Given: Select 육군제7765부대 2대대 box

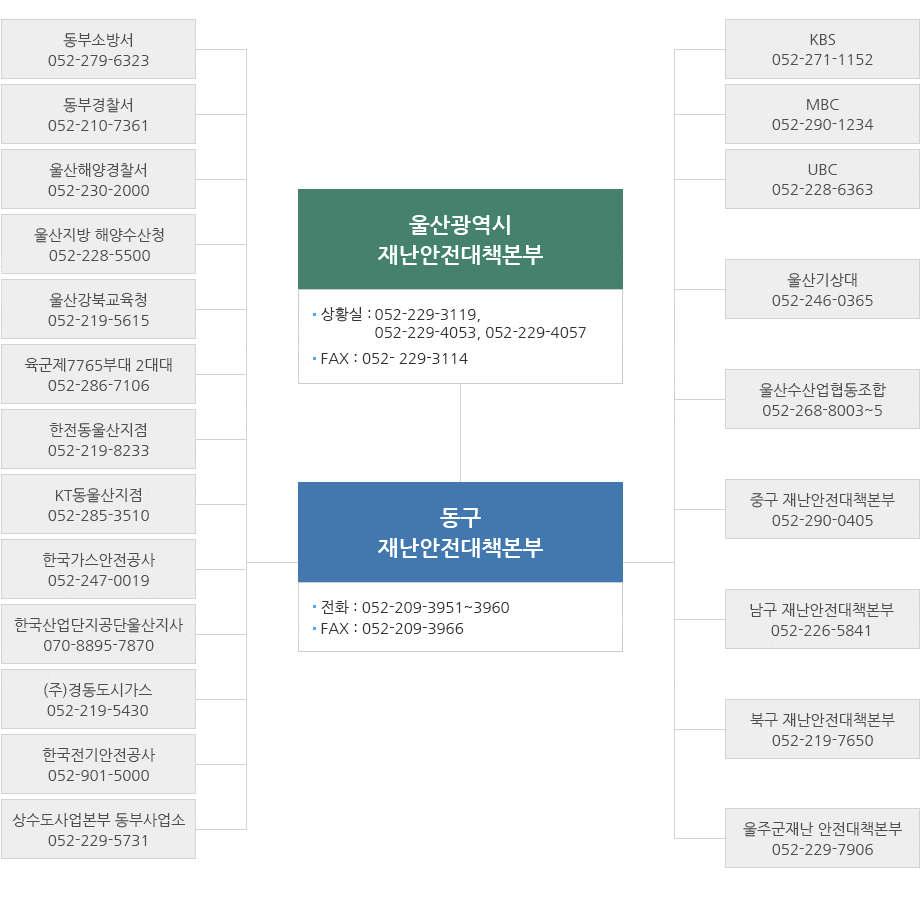Looking at the screenshot, I should [x=99, y=374].
